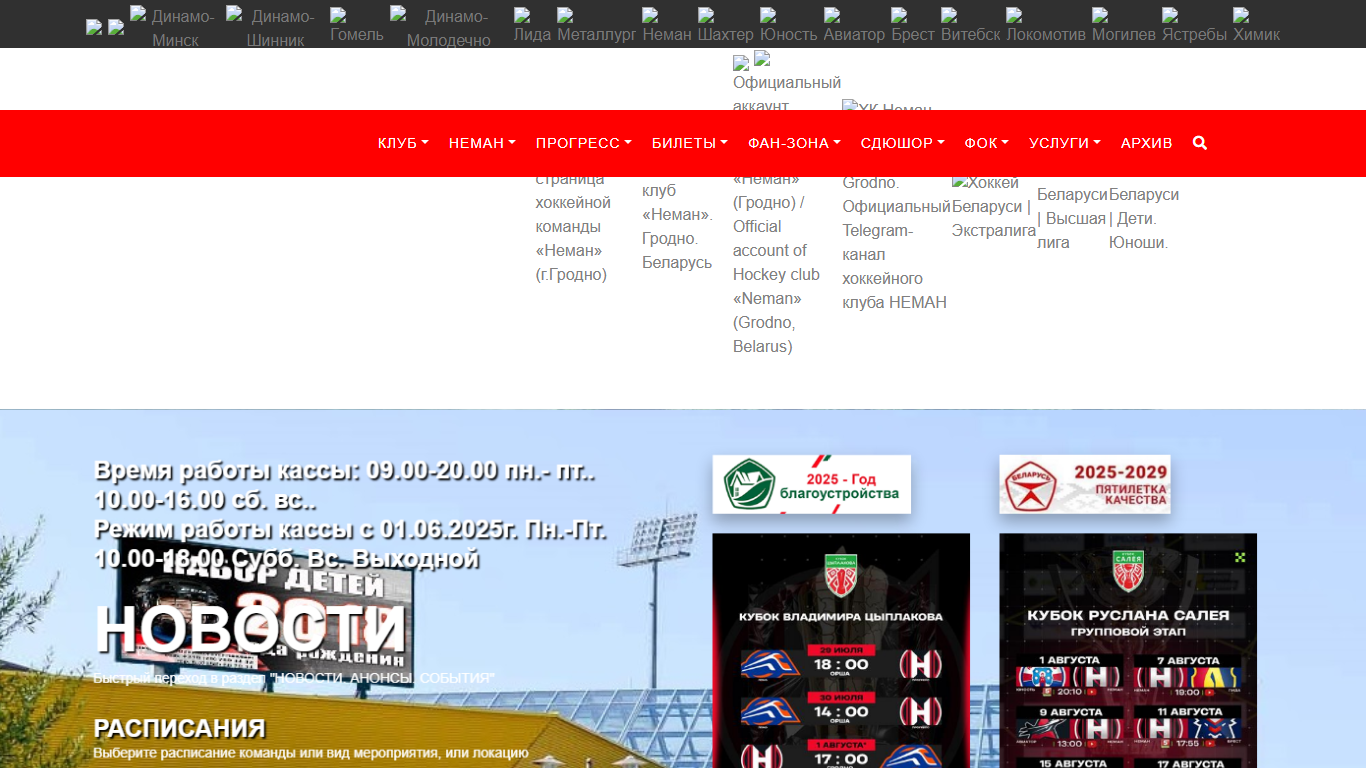Open Авиатор team link
Image resolution: width=1366 pixels, height=768 pixels.
(854, 27)
